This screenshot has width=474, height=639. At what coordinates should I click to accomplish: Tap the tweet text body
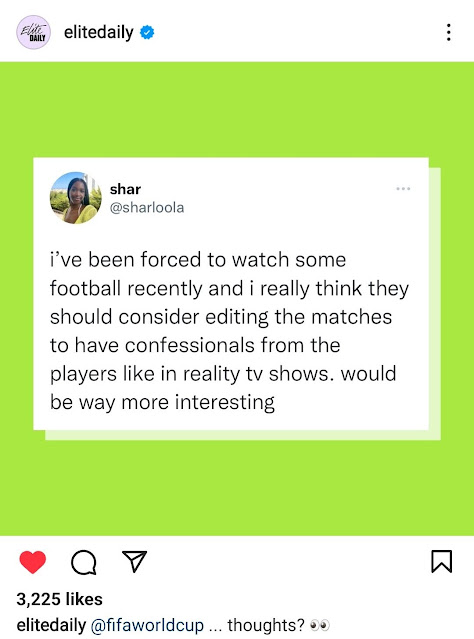click(229, 331)
